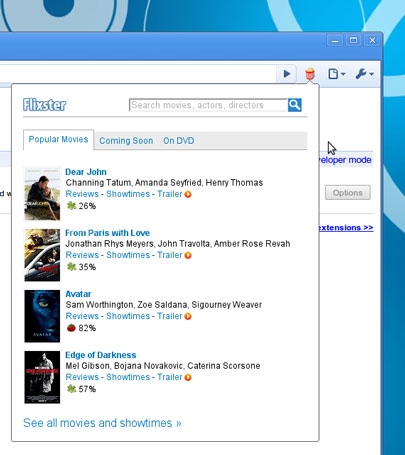Image resolution: width=405 pixels, height=455 pixels.
Task: Open Reviews for Avatar
Action: click(x=82, y=316)
